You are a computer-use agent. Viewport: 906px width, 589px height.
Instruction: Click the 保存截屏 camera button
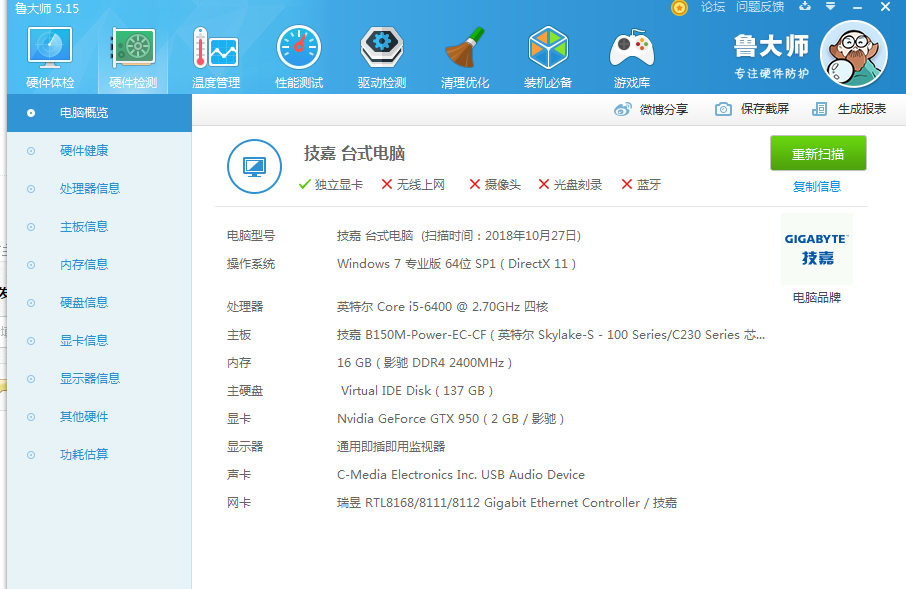752,109
